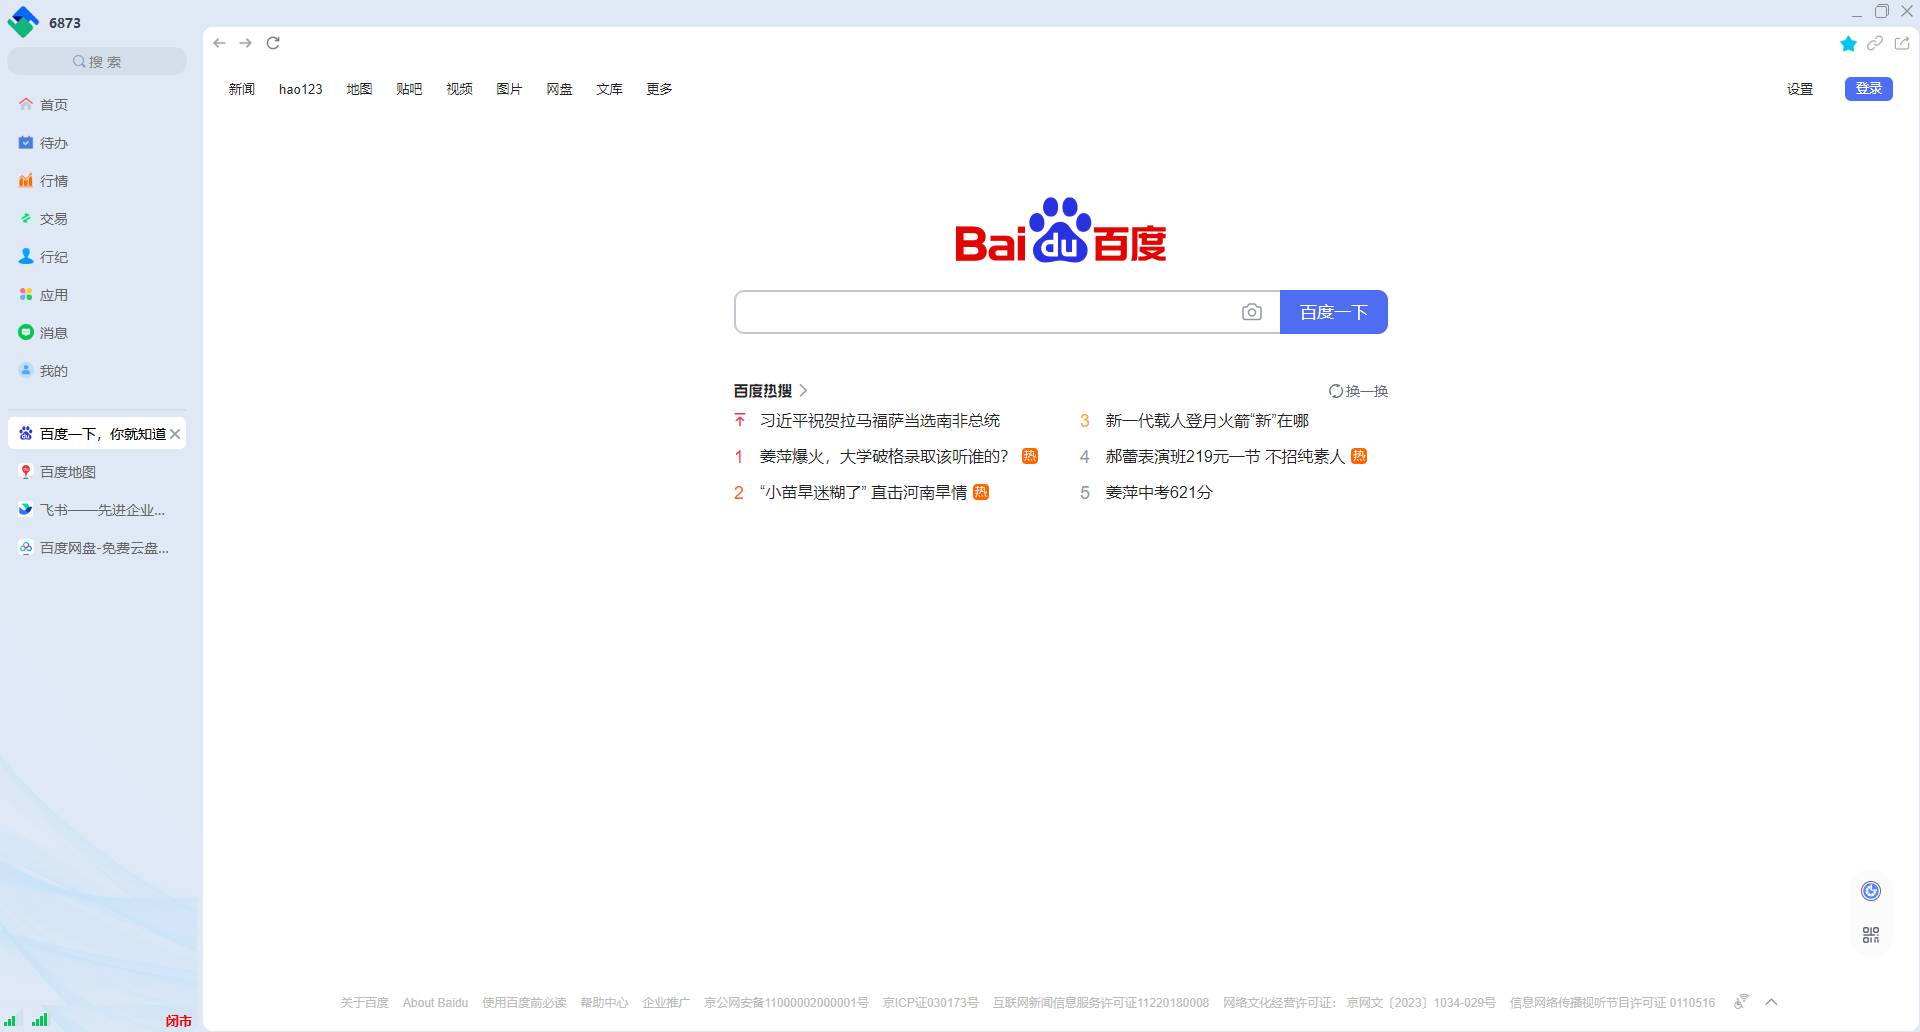Go forward to the next page
This screenshot has height=1032, width=1920.
coord(246,43)
